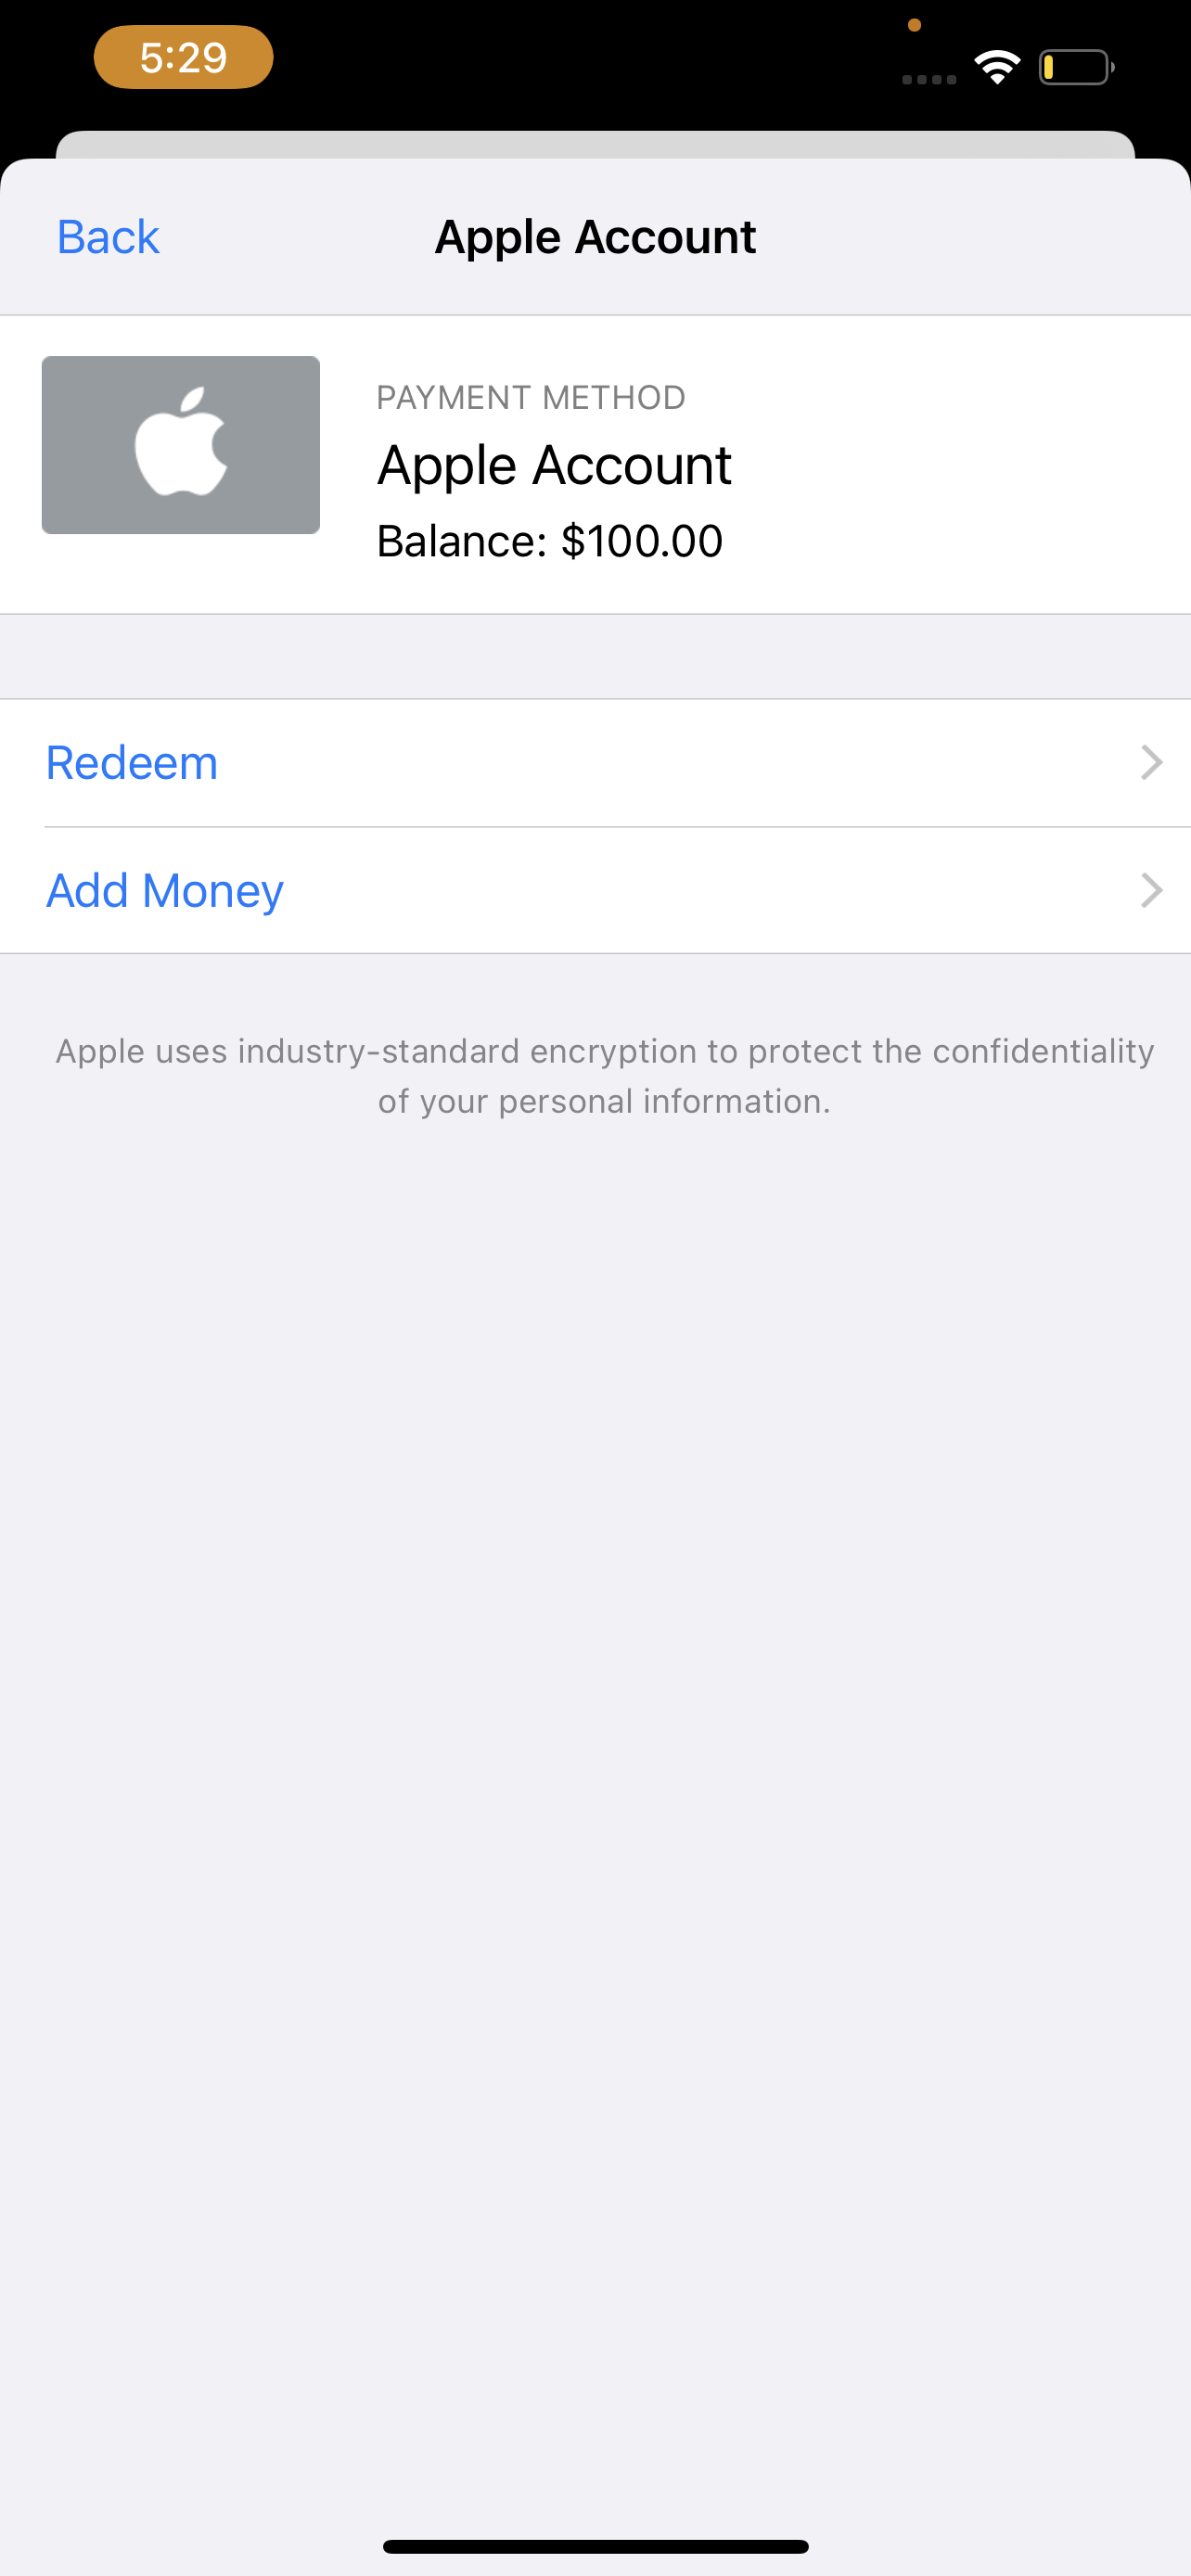Tap the empty area below the notice
Viewport: 1191px width, 2576px height.
[x=595, y=1800]
